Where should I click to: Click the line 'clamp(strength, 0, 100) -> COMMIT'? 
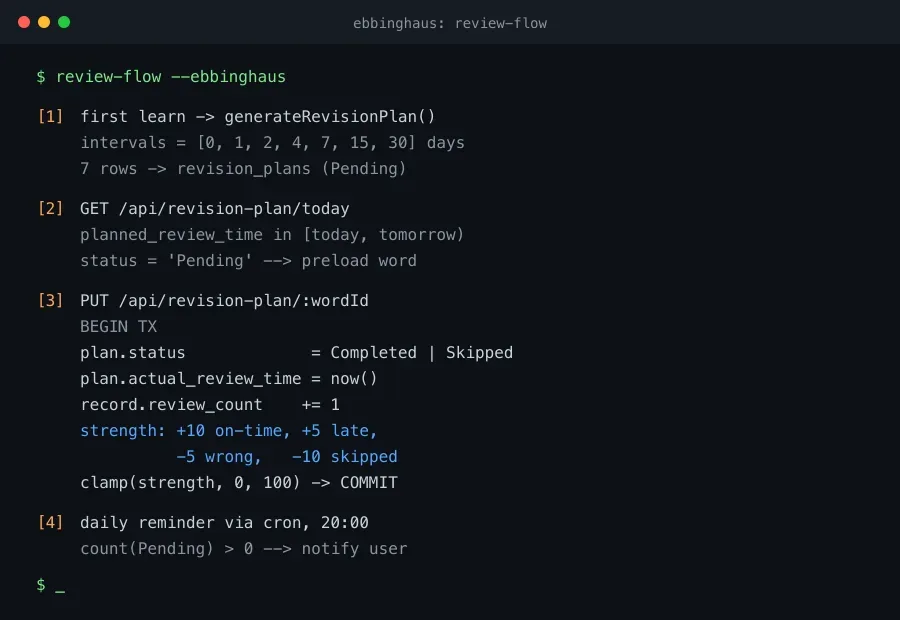[239, 482]
